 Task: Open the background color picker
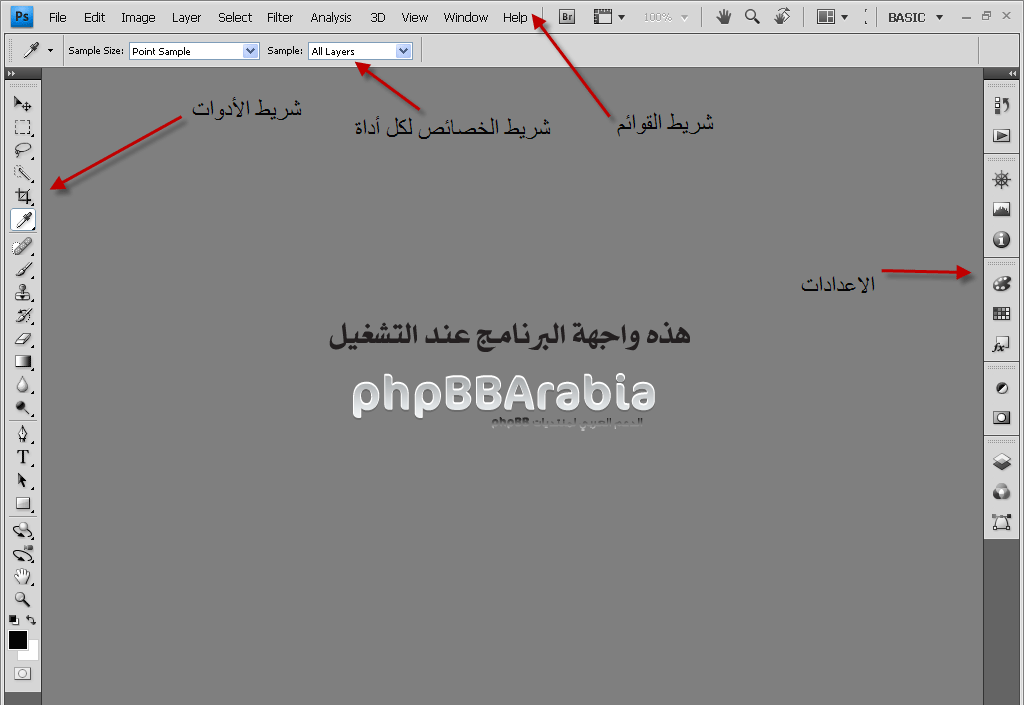(x=33, y=653)
